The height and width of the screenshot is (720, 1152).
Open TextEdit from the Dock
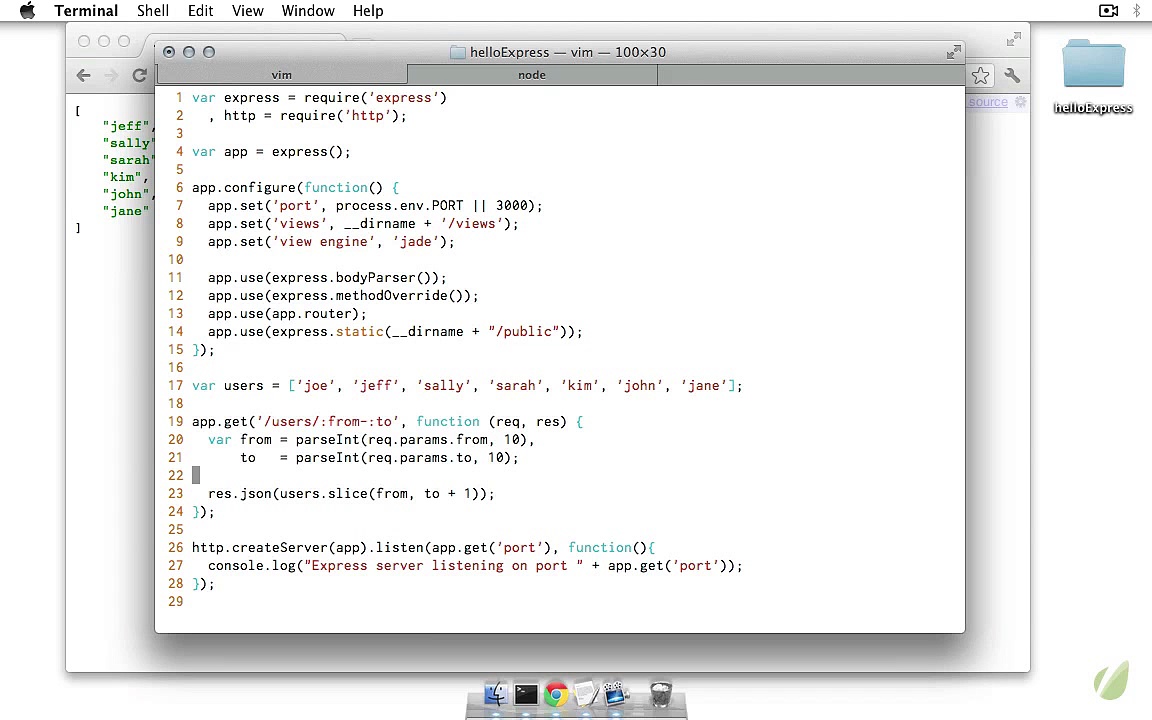click(586, 694)
